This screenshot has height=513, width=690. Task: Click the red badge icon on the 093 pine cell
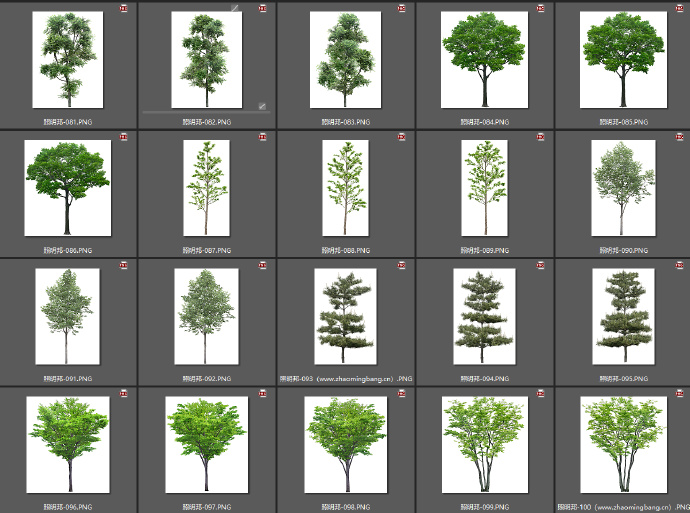click(x=401, y=265)
